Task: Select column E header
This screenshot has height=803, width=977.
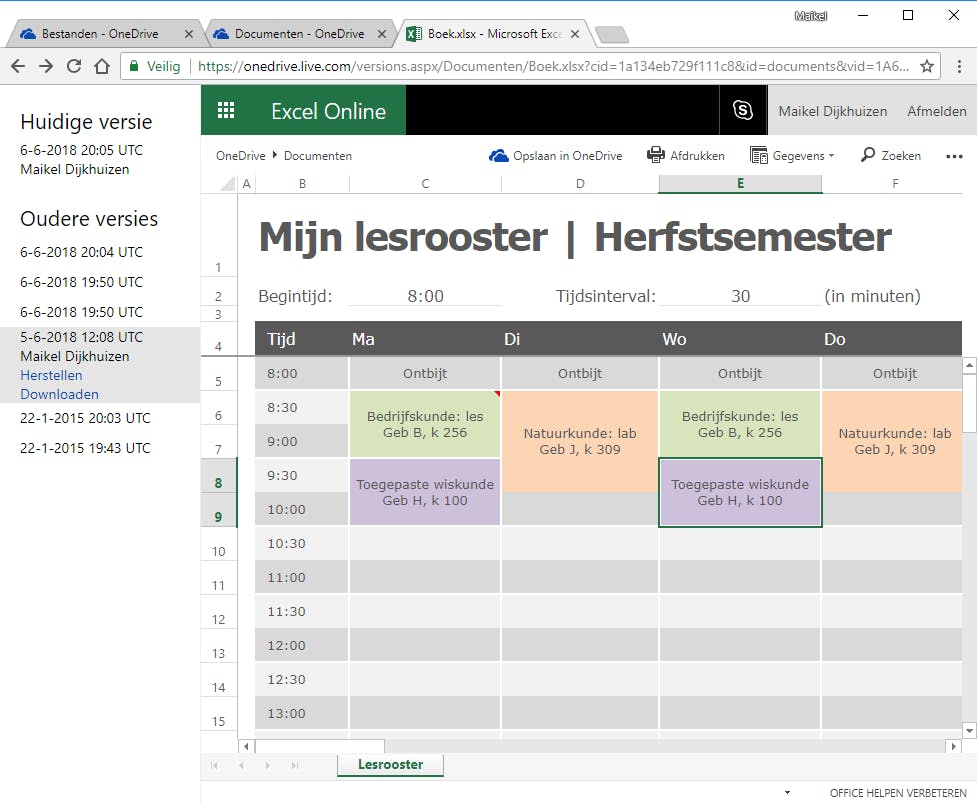Action: click(x=740, y=183)
